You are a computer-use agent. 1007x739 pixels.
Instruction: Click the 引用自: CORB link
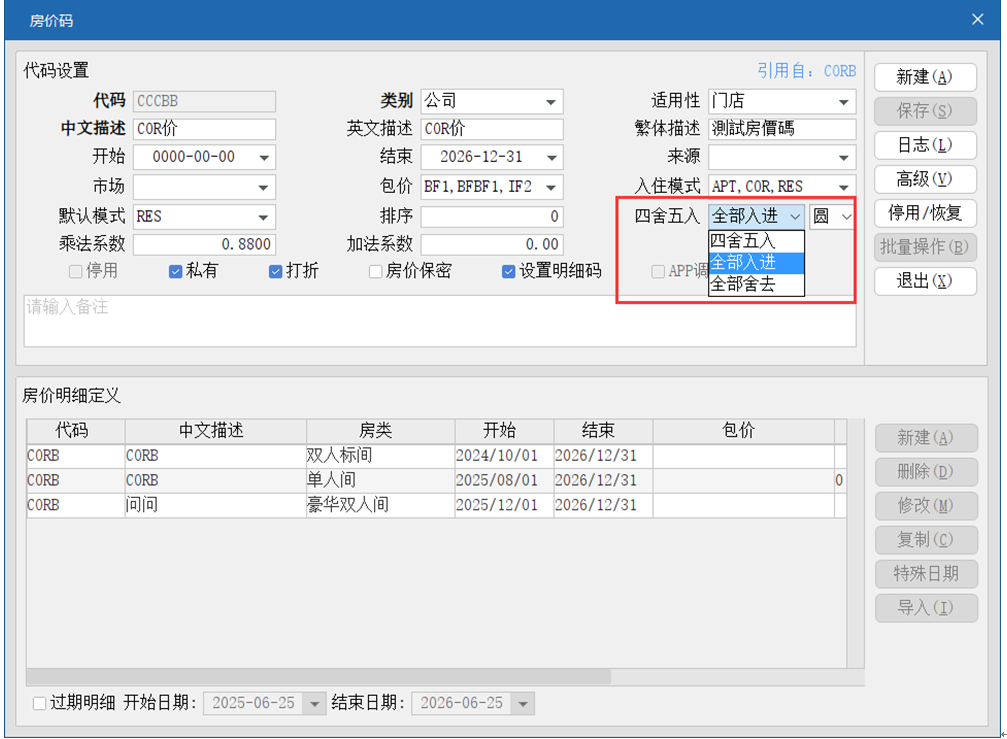point(807,71)
